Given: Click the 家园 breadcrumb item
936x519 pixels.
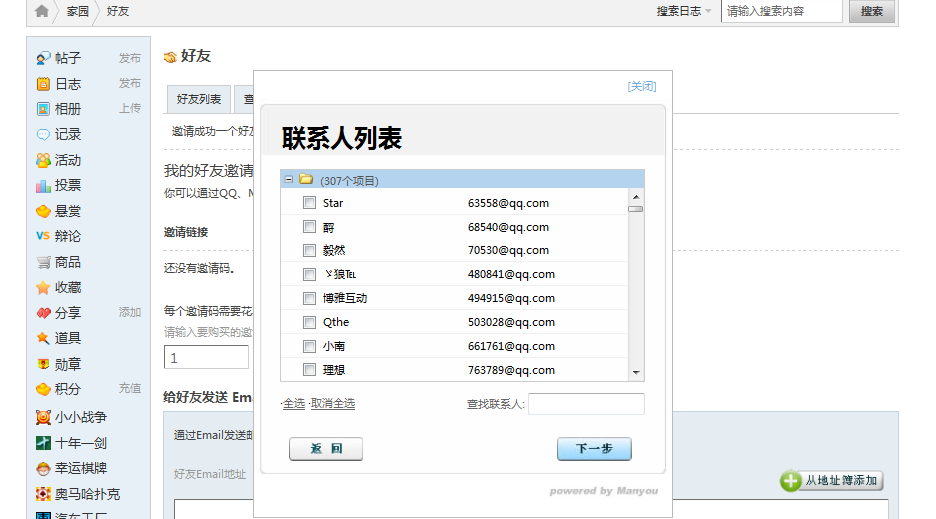Looking at the screenshot, I should (x=78, y=11).
